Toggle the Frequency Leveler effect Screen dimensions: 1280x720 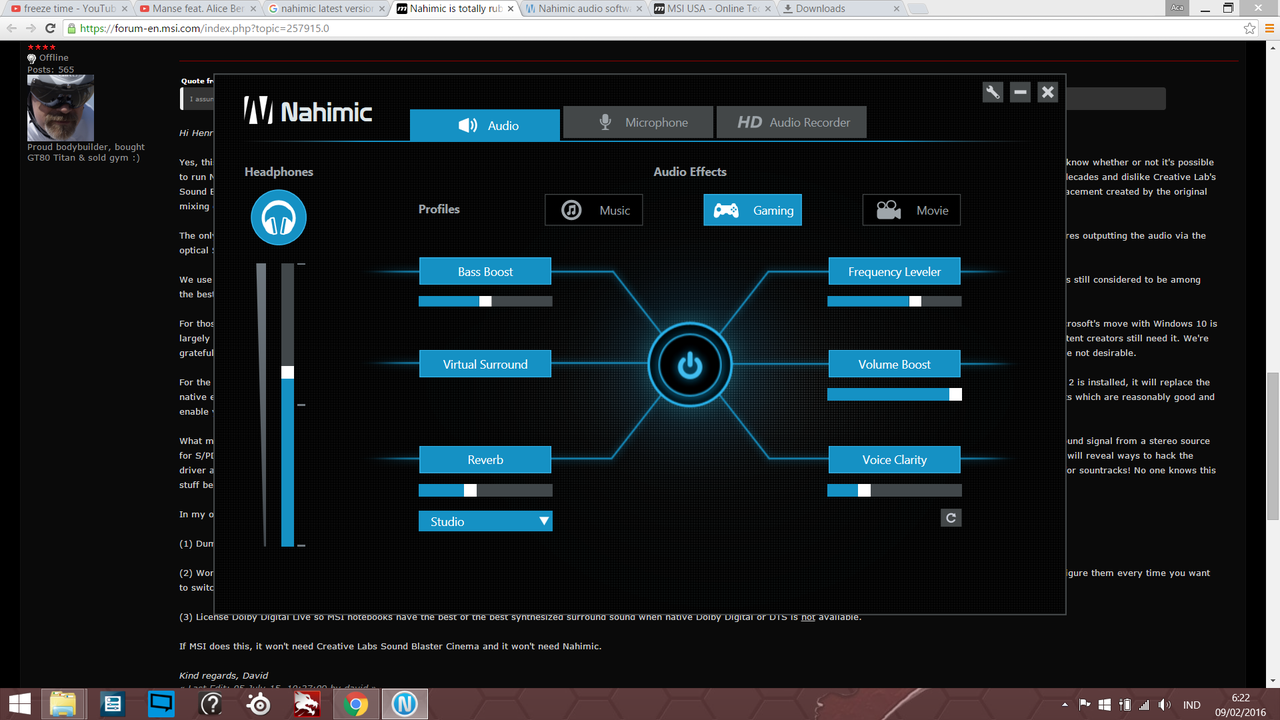894,272
